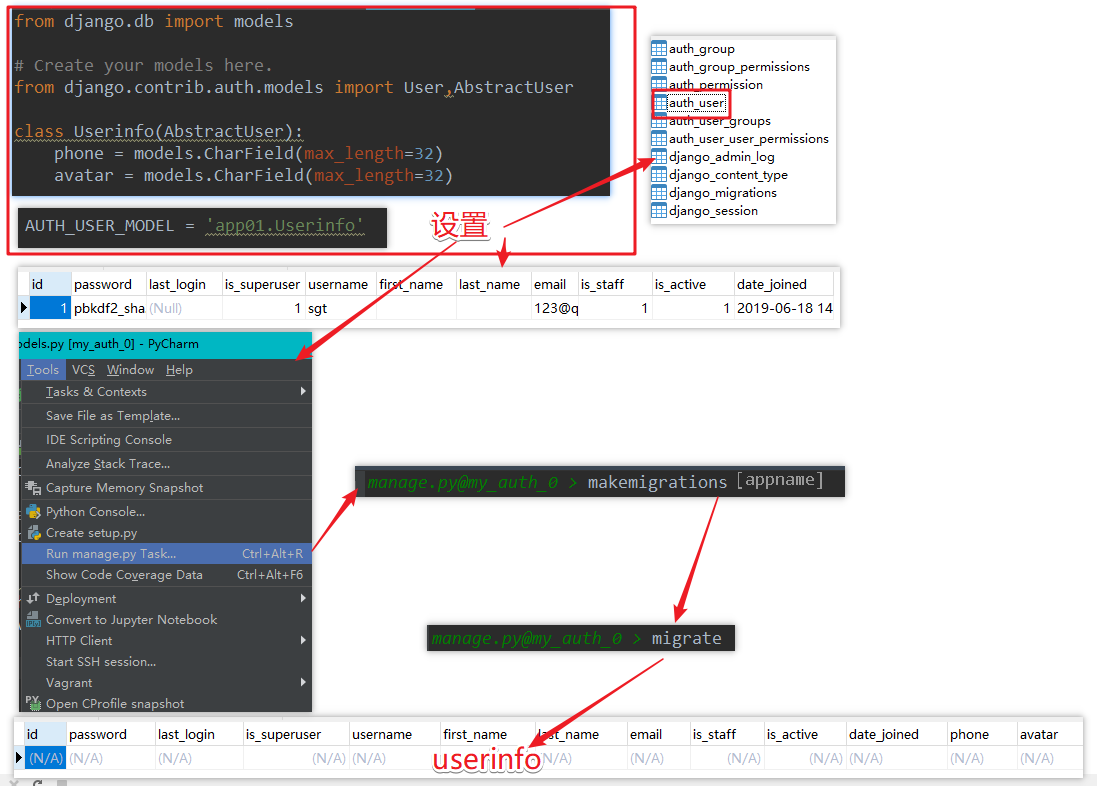Click the avatar CharField code line
This screenshot has height=786, width=1097.
pos(253,175)
